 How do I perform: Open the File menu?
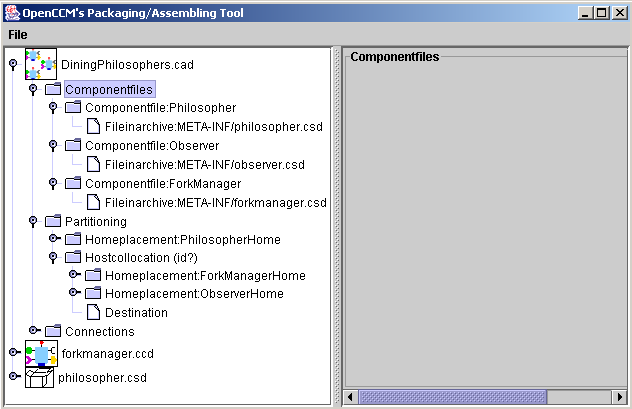[x=18, y=35]
